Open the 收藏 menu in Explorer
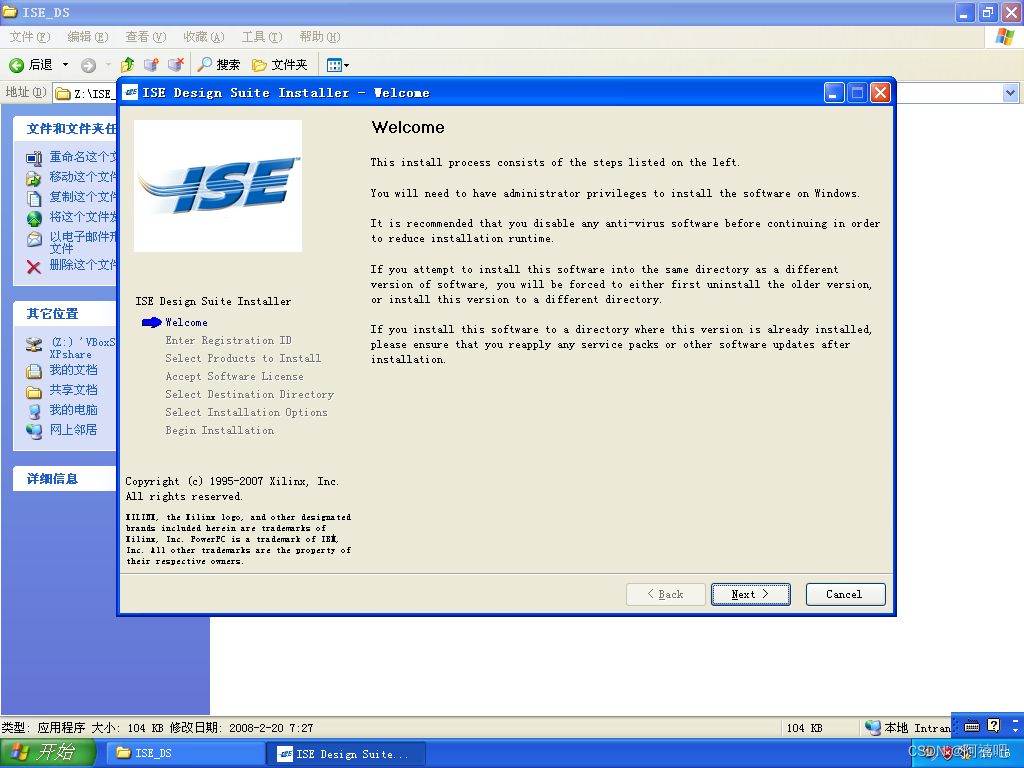The width and height of the screenshot is (1024, 768). pyautogui.click(x=204, y=37)
